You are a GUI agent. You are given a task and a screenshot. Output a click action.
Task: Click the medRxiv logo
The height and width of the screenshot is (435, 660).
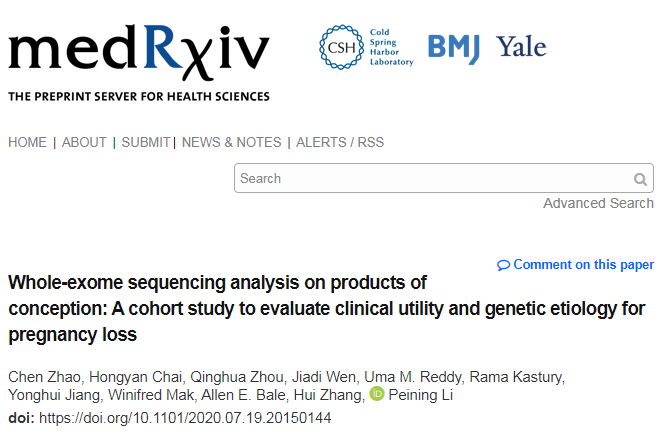click(139, 63)
